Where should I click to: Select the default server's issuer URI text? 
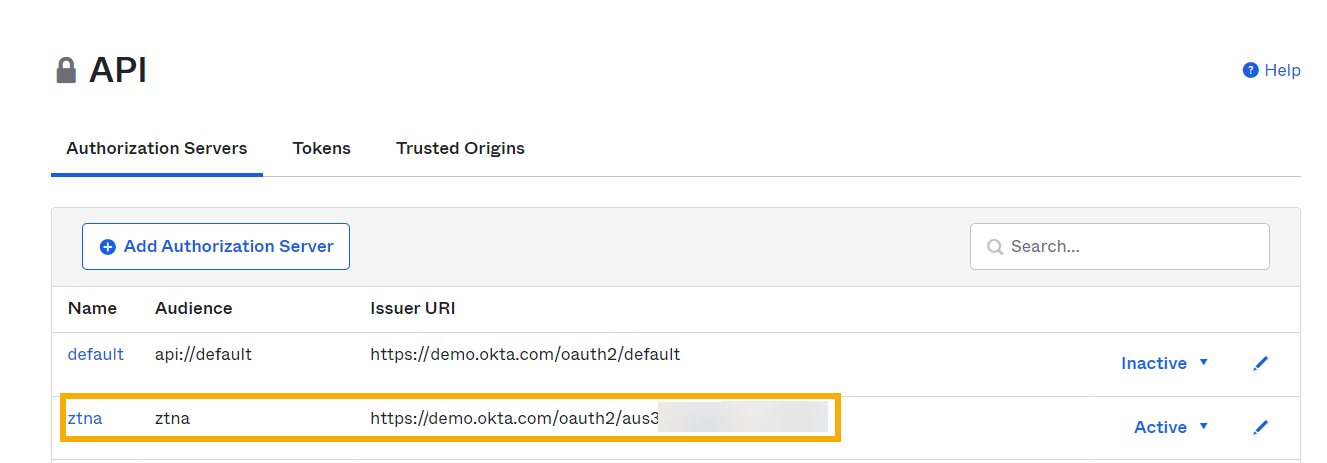(x=525, y=354)
